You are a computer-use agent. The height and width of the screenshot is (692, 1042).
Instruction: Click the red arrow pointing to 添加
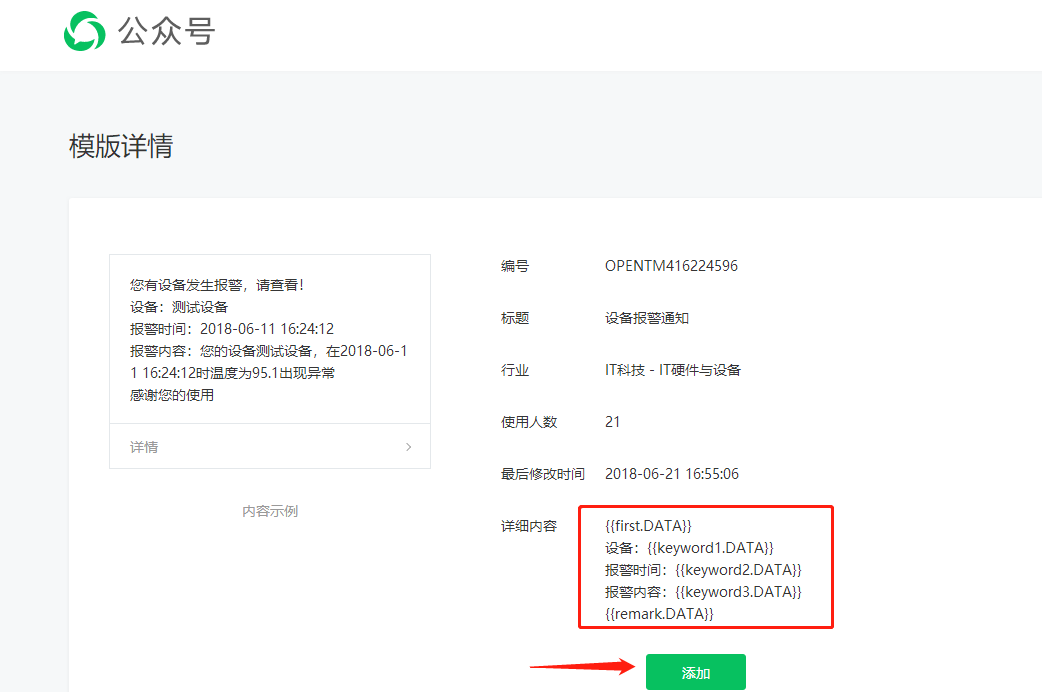(583, 667)
